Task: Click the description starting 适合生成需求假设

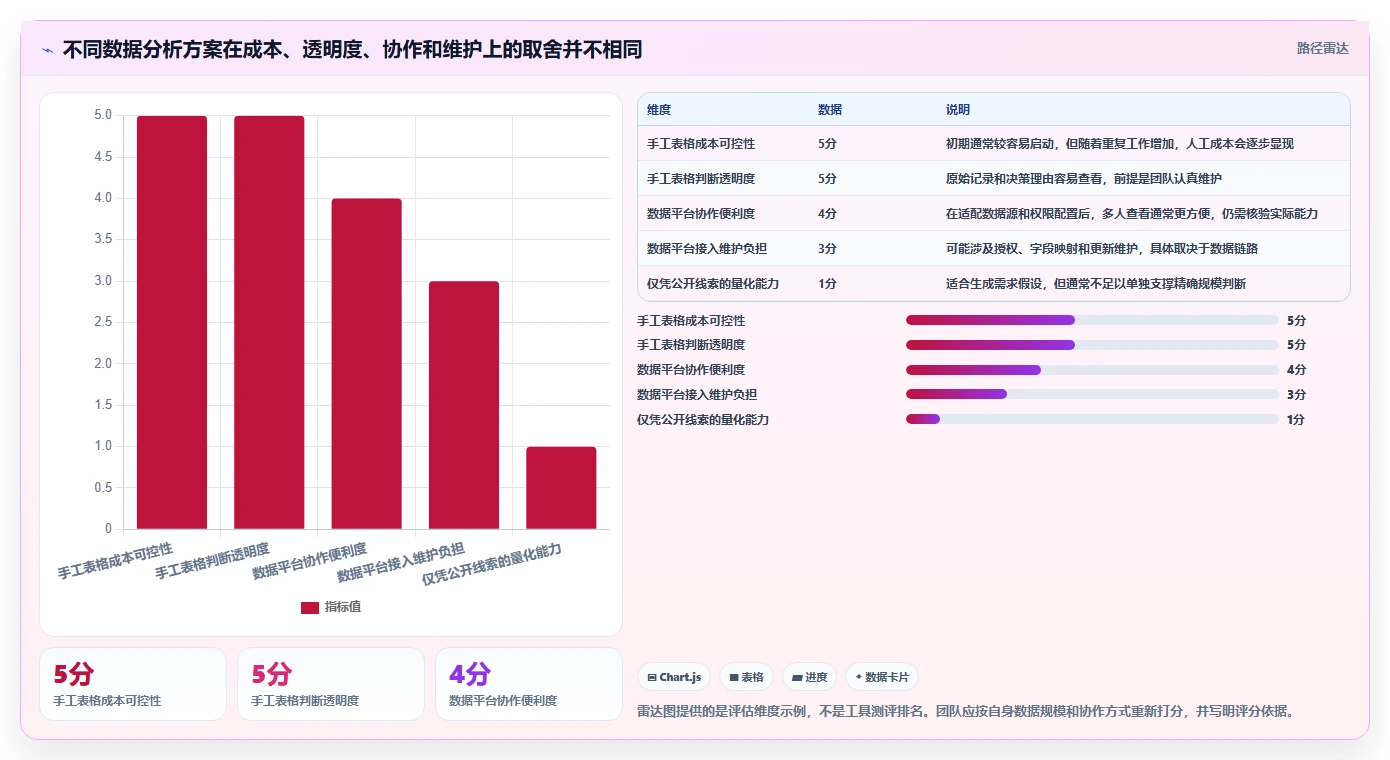Action: pyautogui.click(x=1096, y=284)
